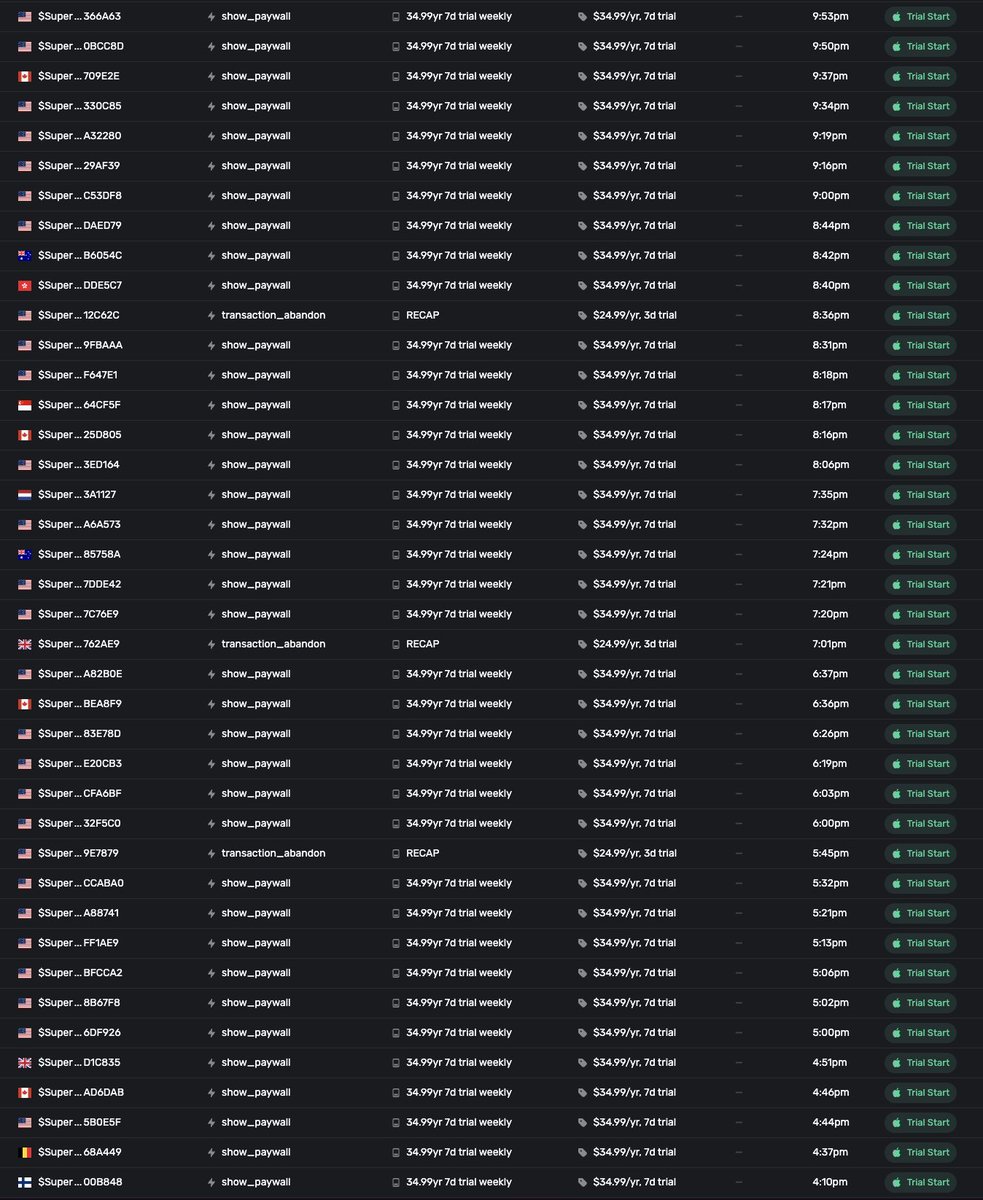Viewport: 983px width, 1200px height.
Task: Click the Trial Start badge for the 7:35pm row
Action: pyautogui.click(x=920, y=495)
